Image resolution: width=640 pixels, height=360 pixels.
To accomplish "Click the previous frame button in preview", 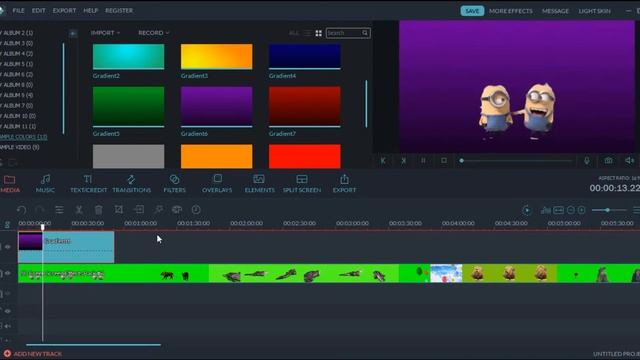I will coord(383,161).
